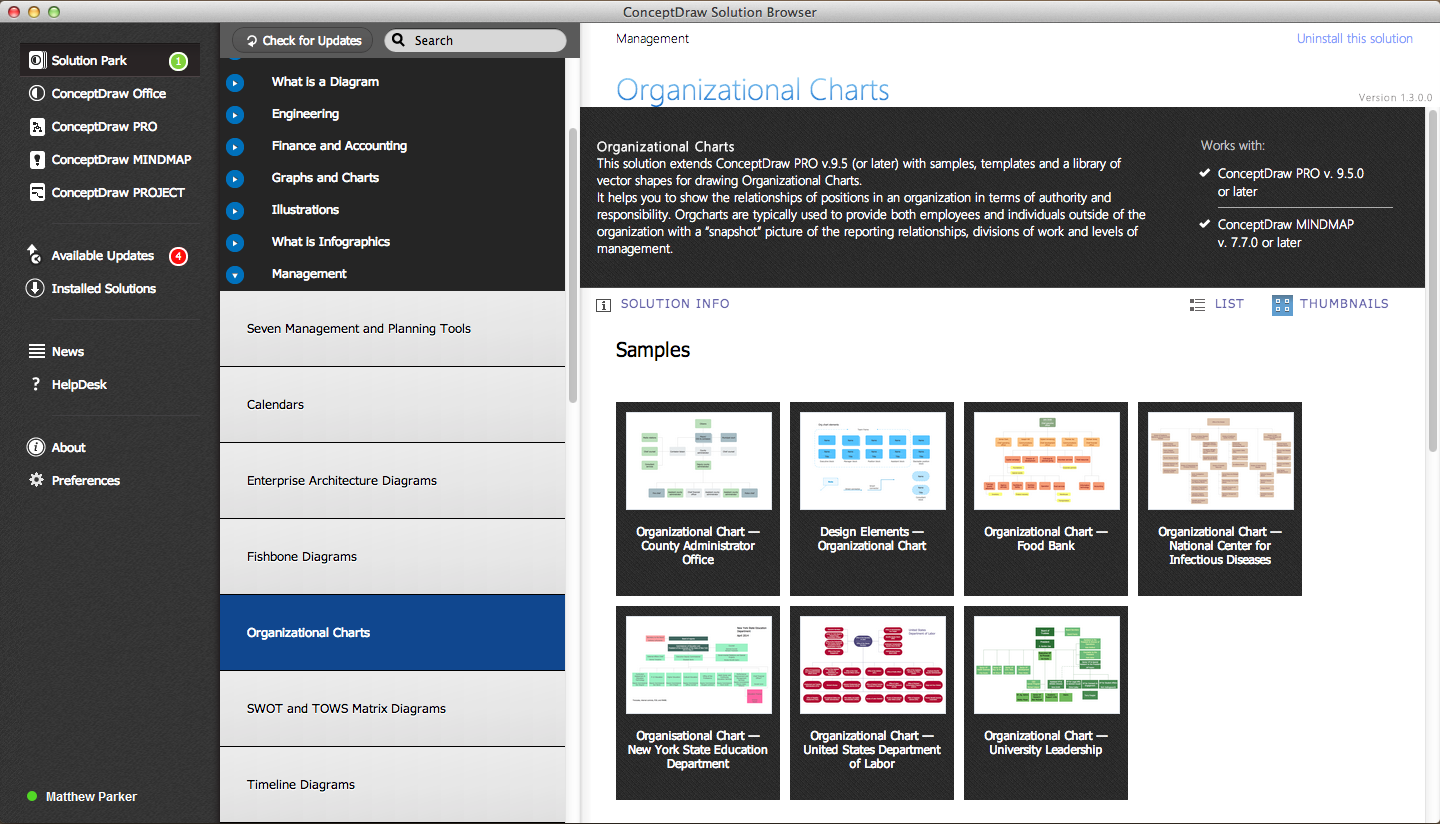Click the Engineering category label

coord(305,114)
